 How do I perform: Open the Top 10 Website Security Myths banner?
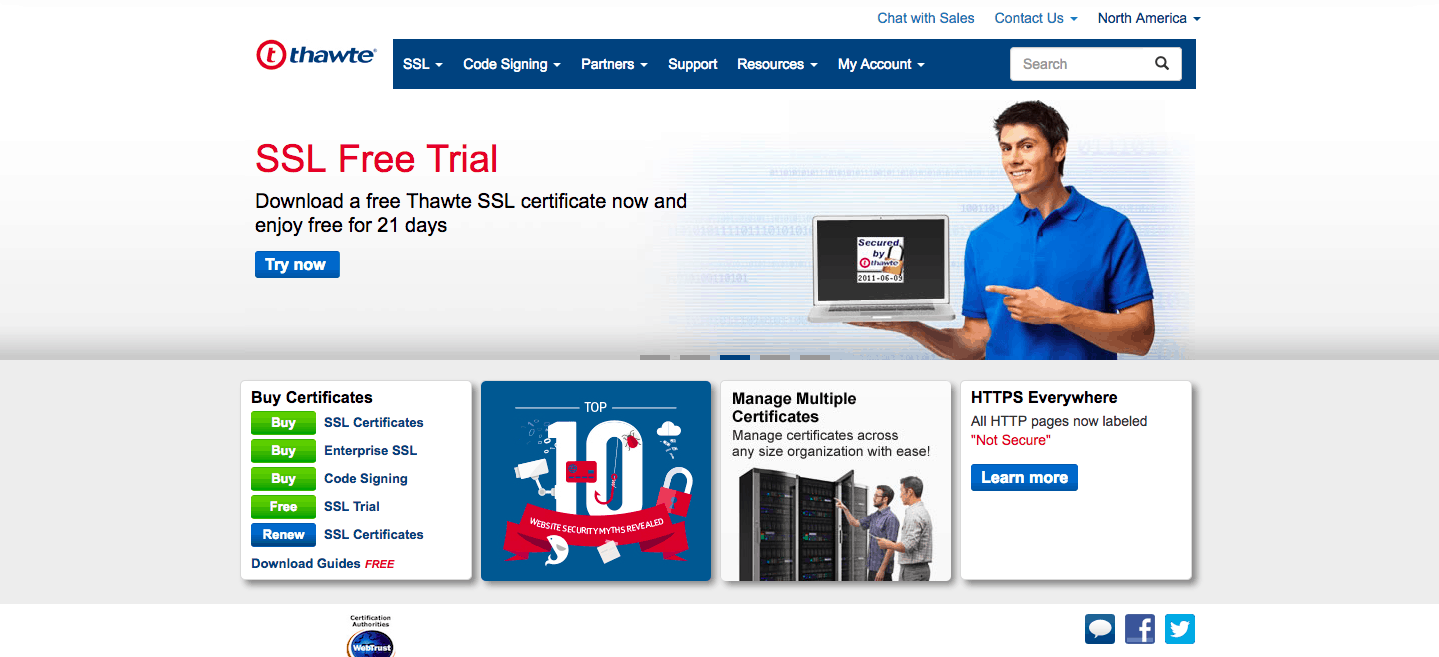point(595,480)
